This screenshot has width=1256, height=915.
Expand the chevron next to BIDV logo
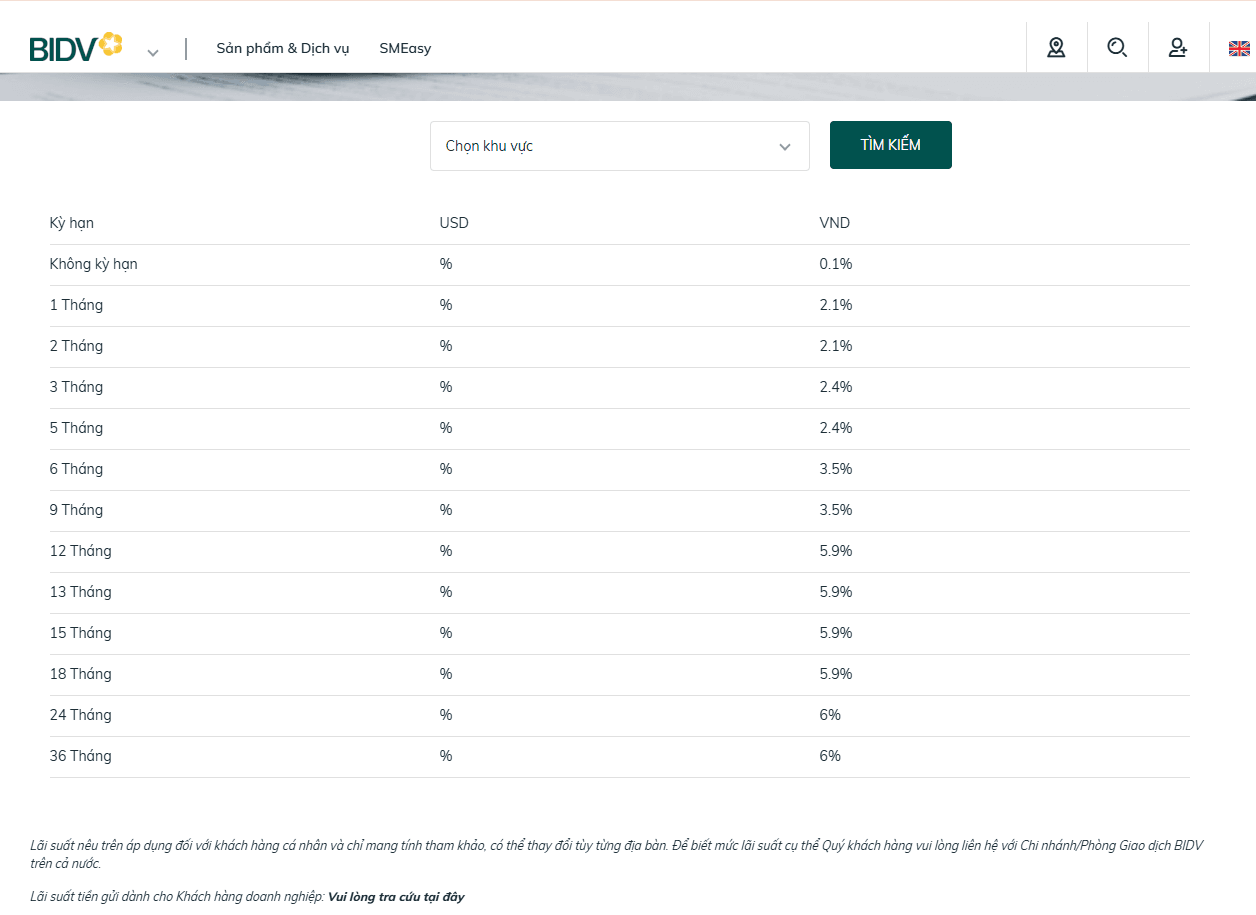(x=153, y=52)
